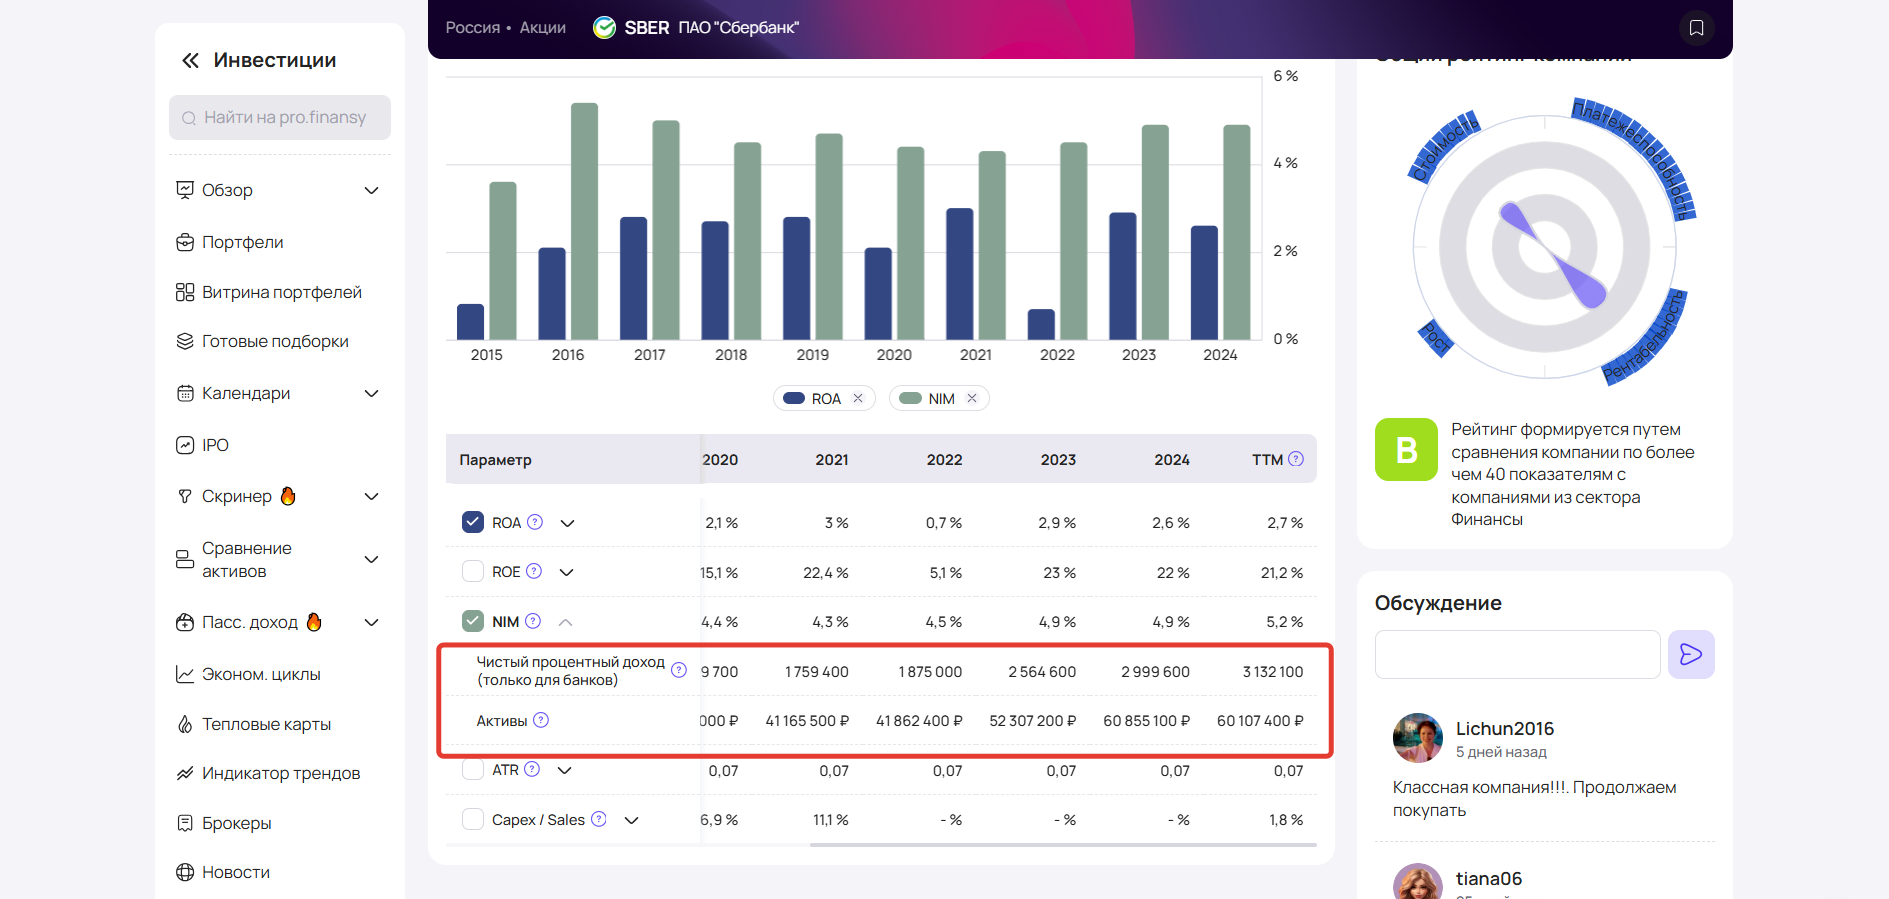The width and height of the screenshot is (1889, 899).
Task: Remove ROA series via its X
Action: point(858,398)
